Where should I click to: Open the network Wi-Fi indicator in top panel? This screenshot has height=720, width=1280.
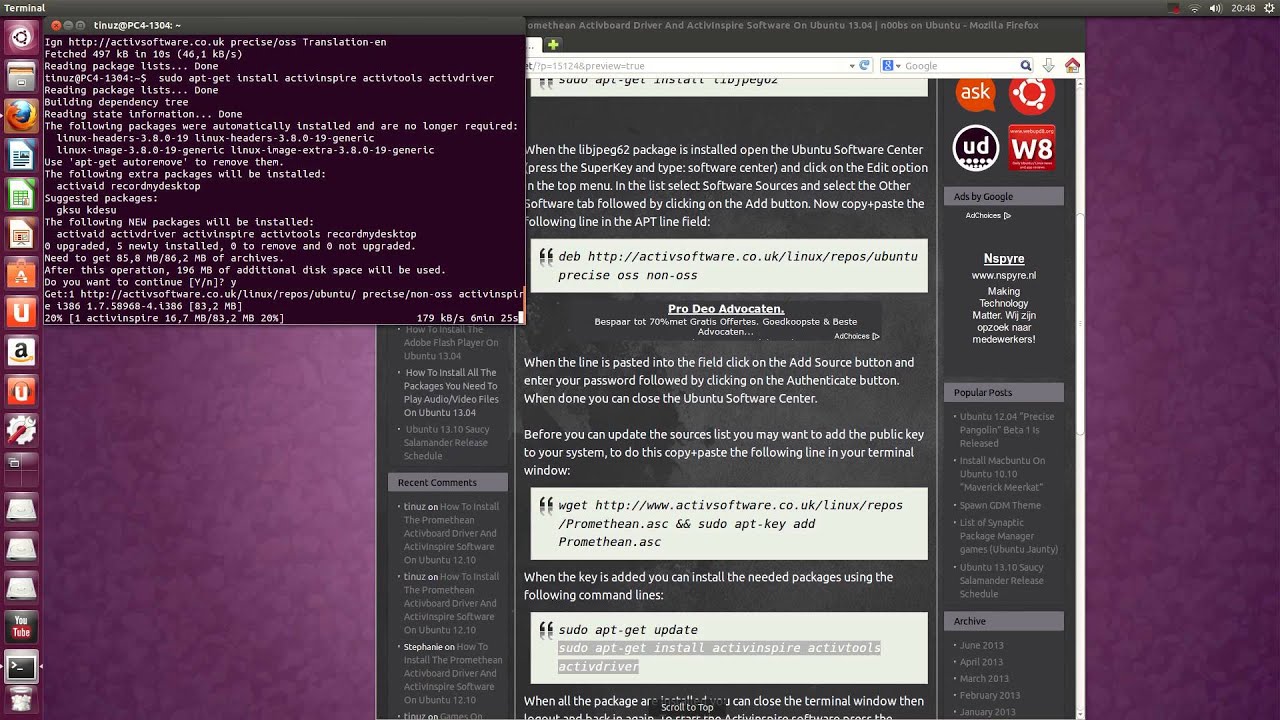pos(1194,8)
